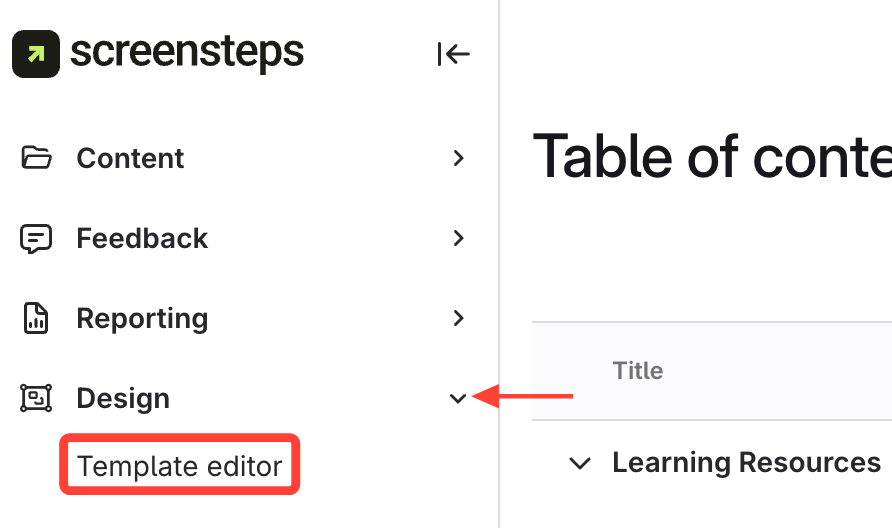Click the screensteps wordmark text
The image size is (892, 528).
tap(187, 52)
